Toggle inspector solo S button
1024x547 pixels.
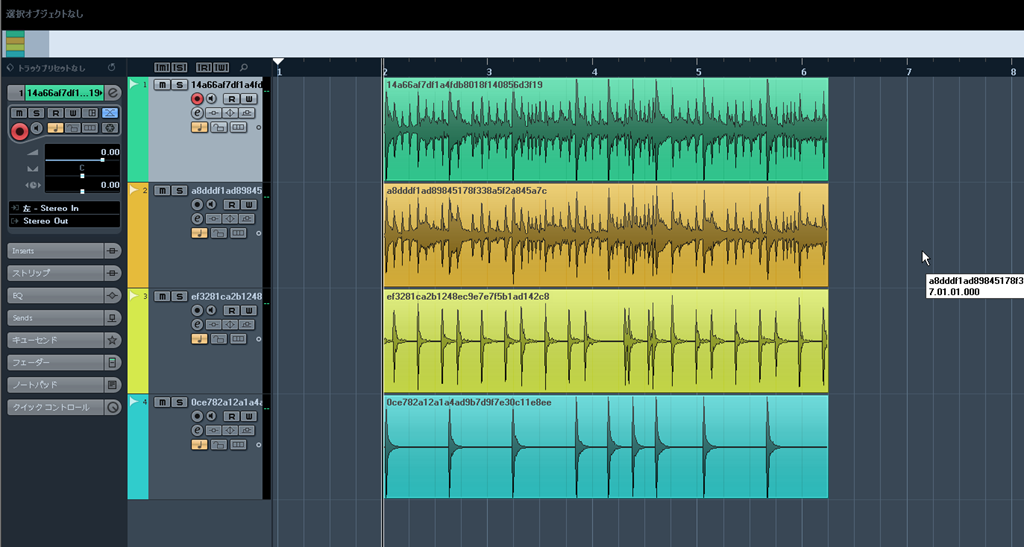[37, 113]
